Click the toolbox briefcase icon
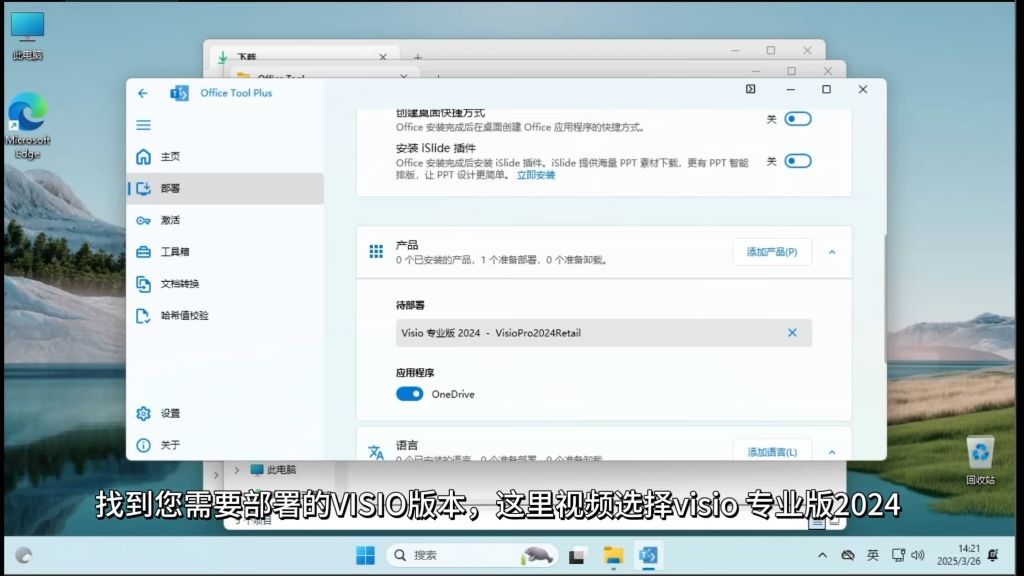 click(144, 251)
